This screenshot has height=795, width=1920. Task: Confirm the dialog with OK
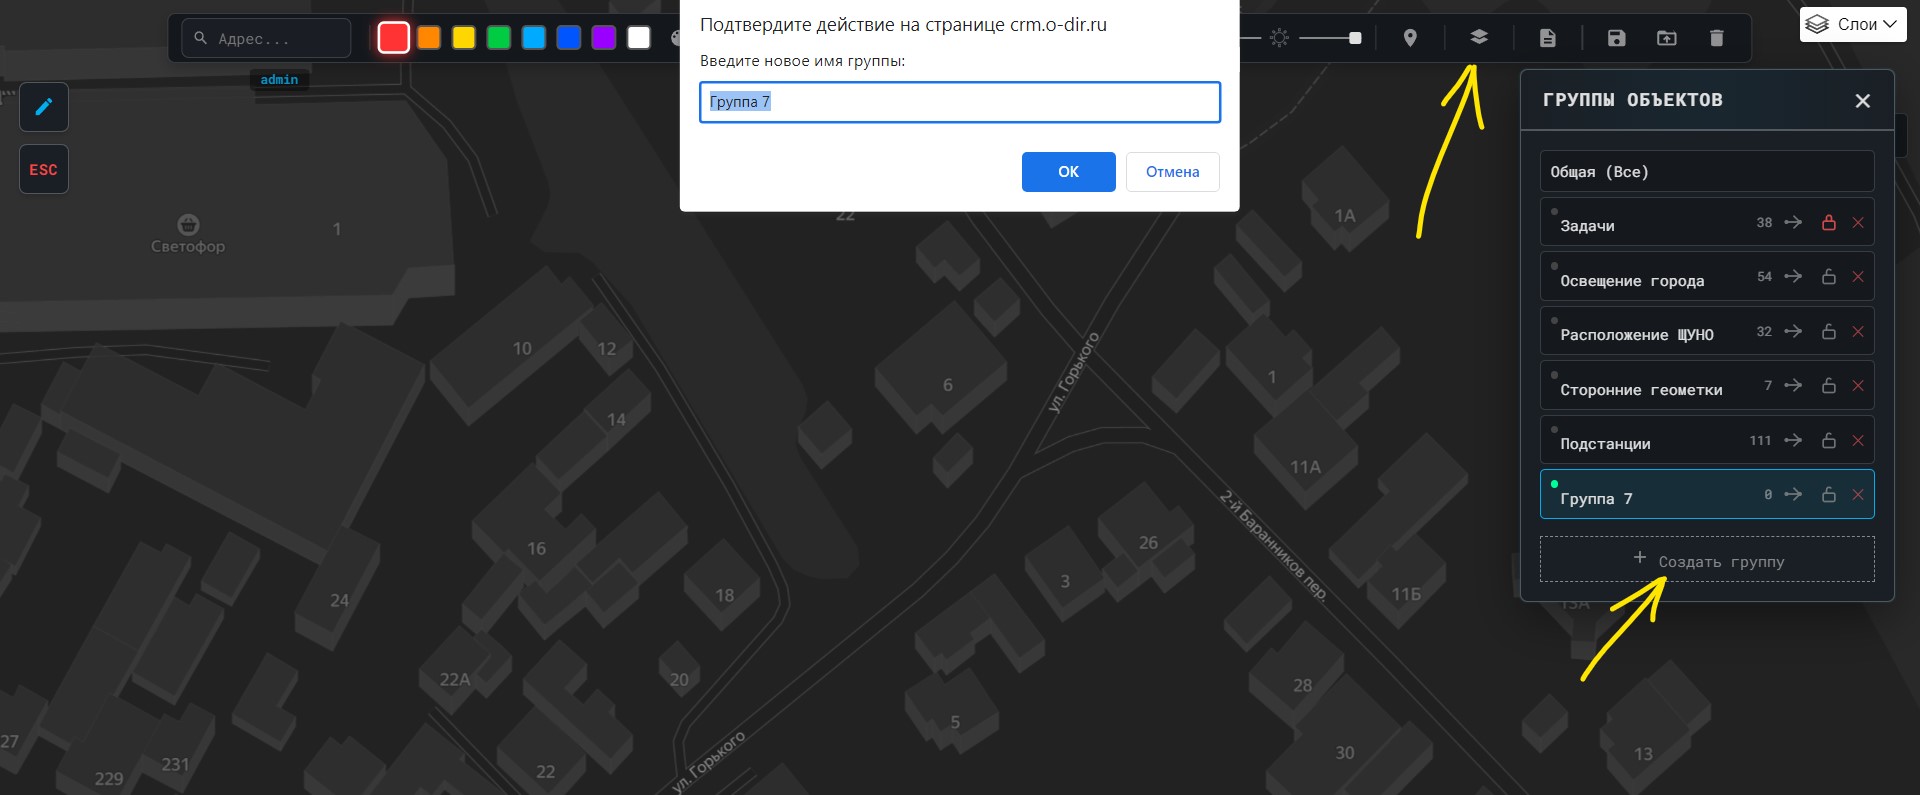click(1068, 172)
